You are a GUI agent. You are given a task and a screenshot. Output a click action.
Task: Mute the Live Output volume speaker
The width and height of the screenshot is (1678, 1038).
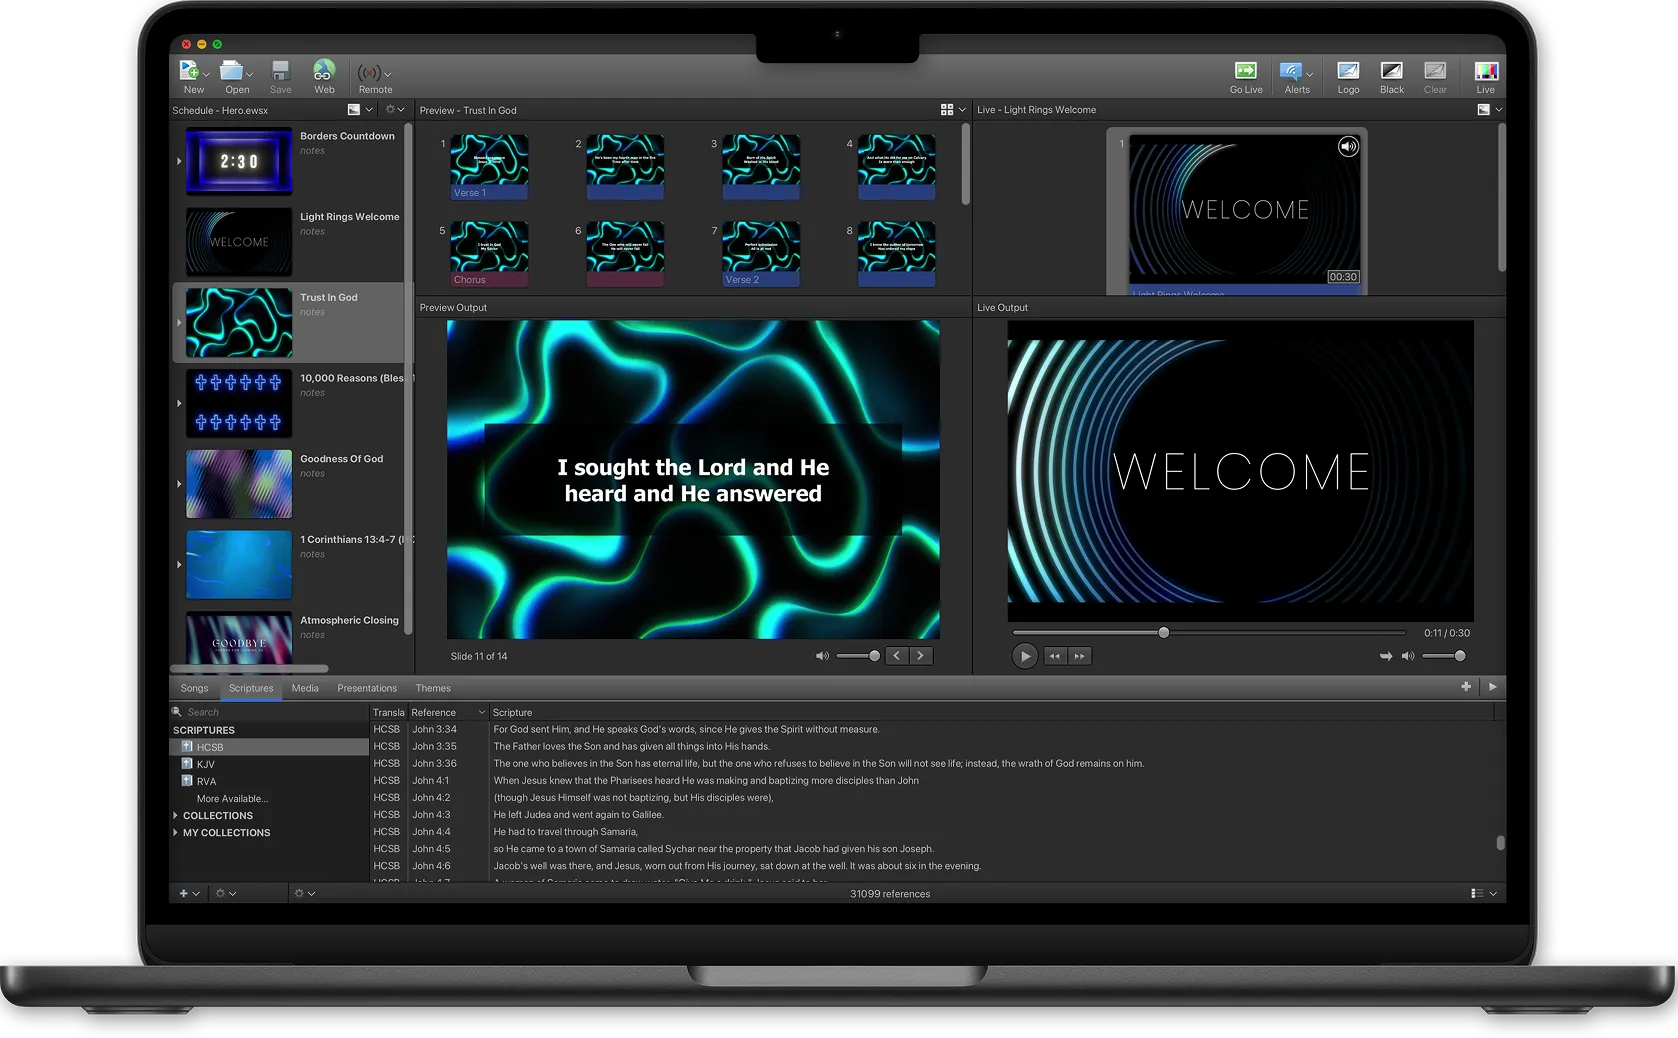click(x=1407, y=656)
